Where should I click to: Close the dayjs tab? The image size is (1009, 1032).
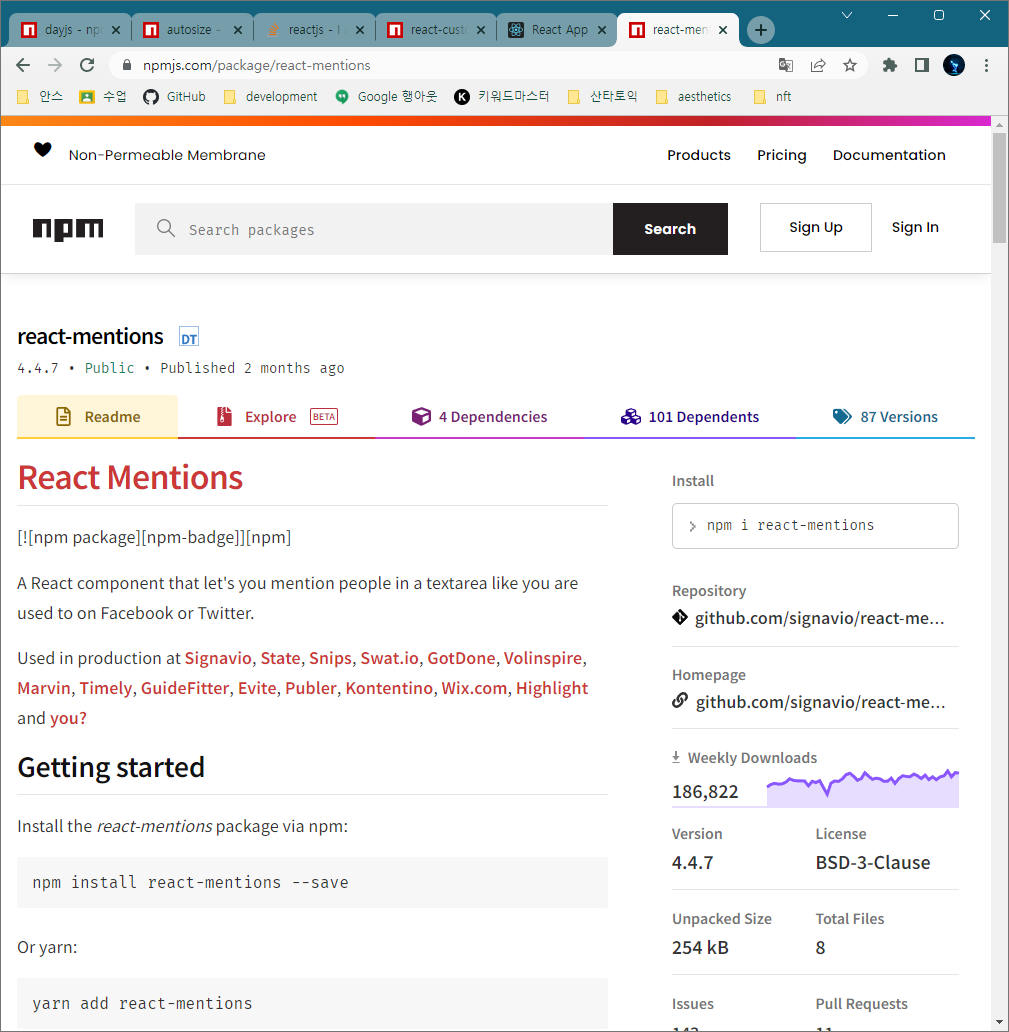click(x=116, y=30)
